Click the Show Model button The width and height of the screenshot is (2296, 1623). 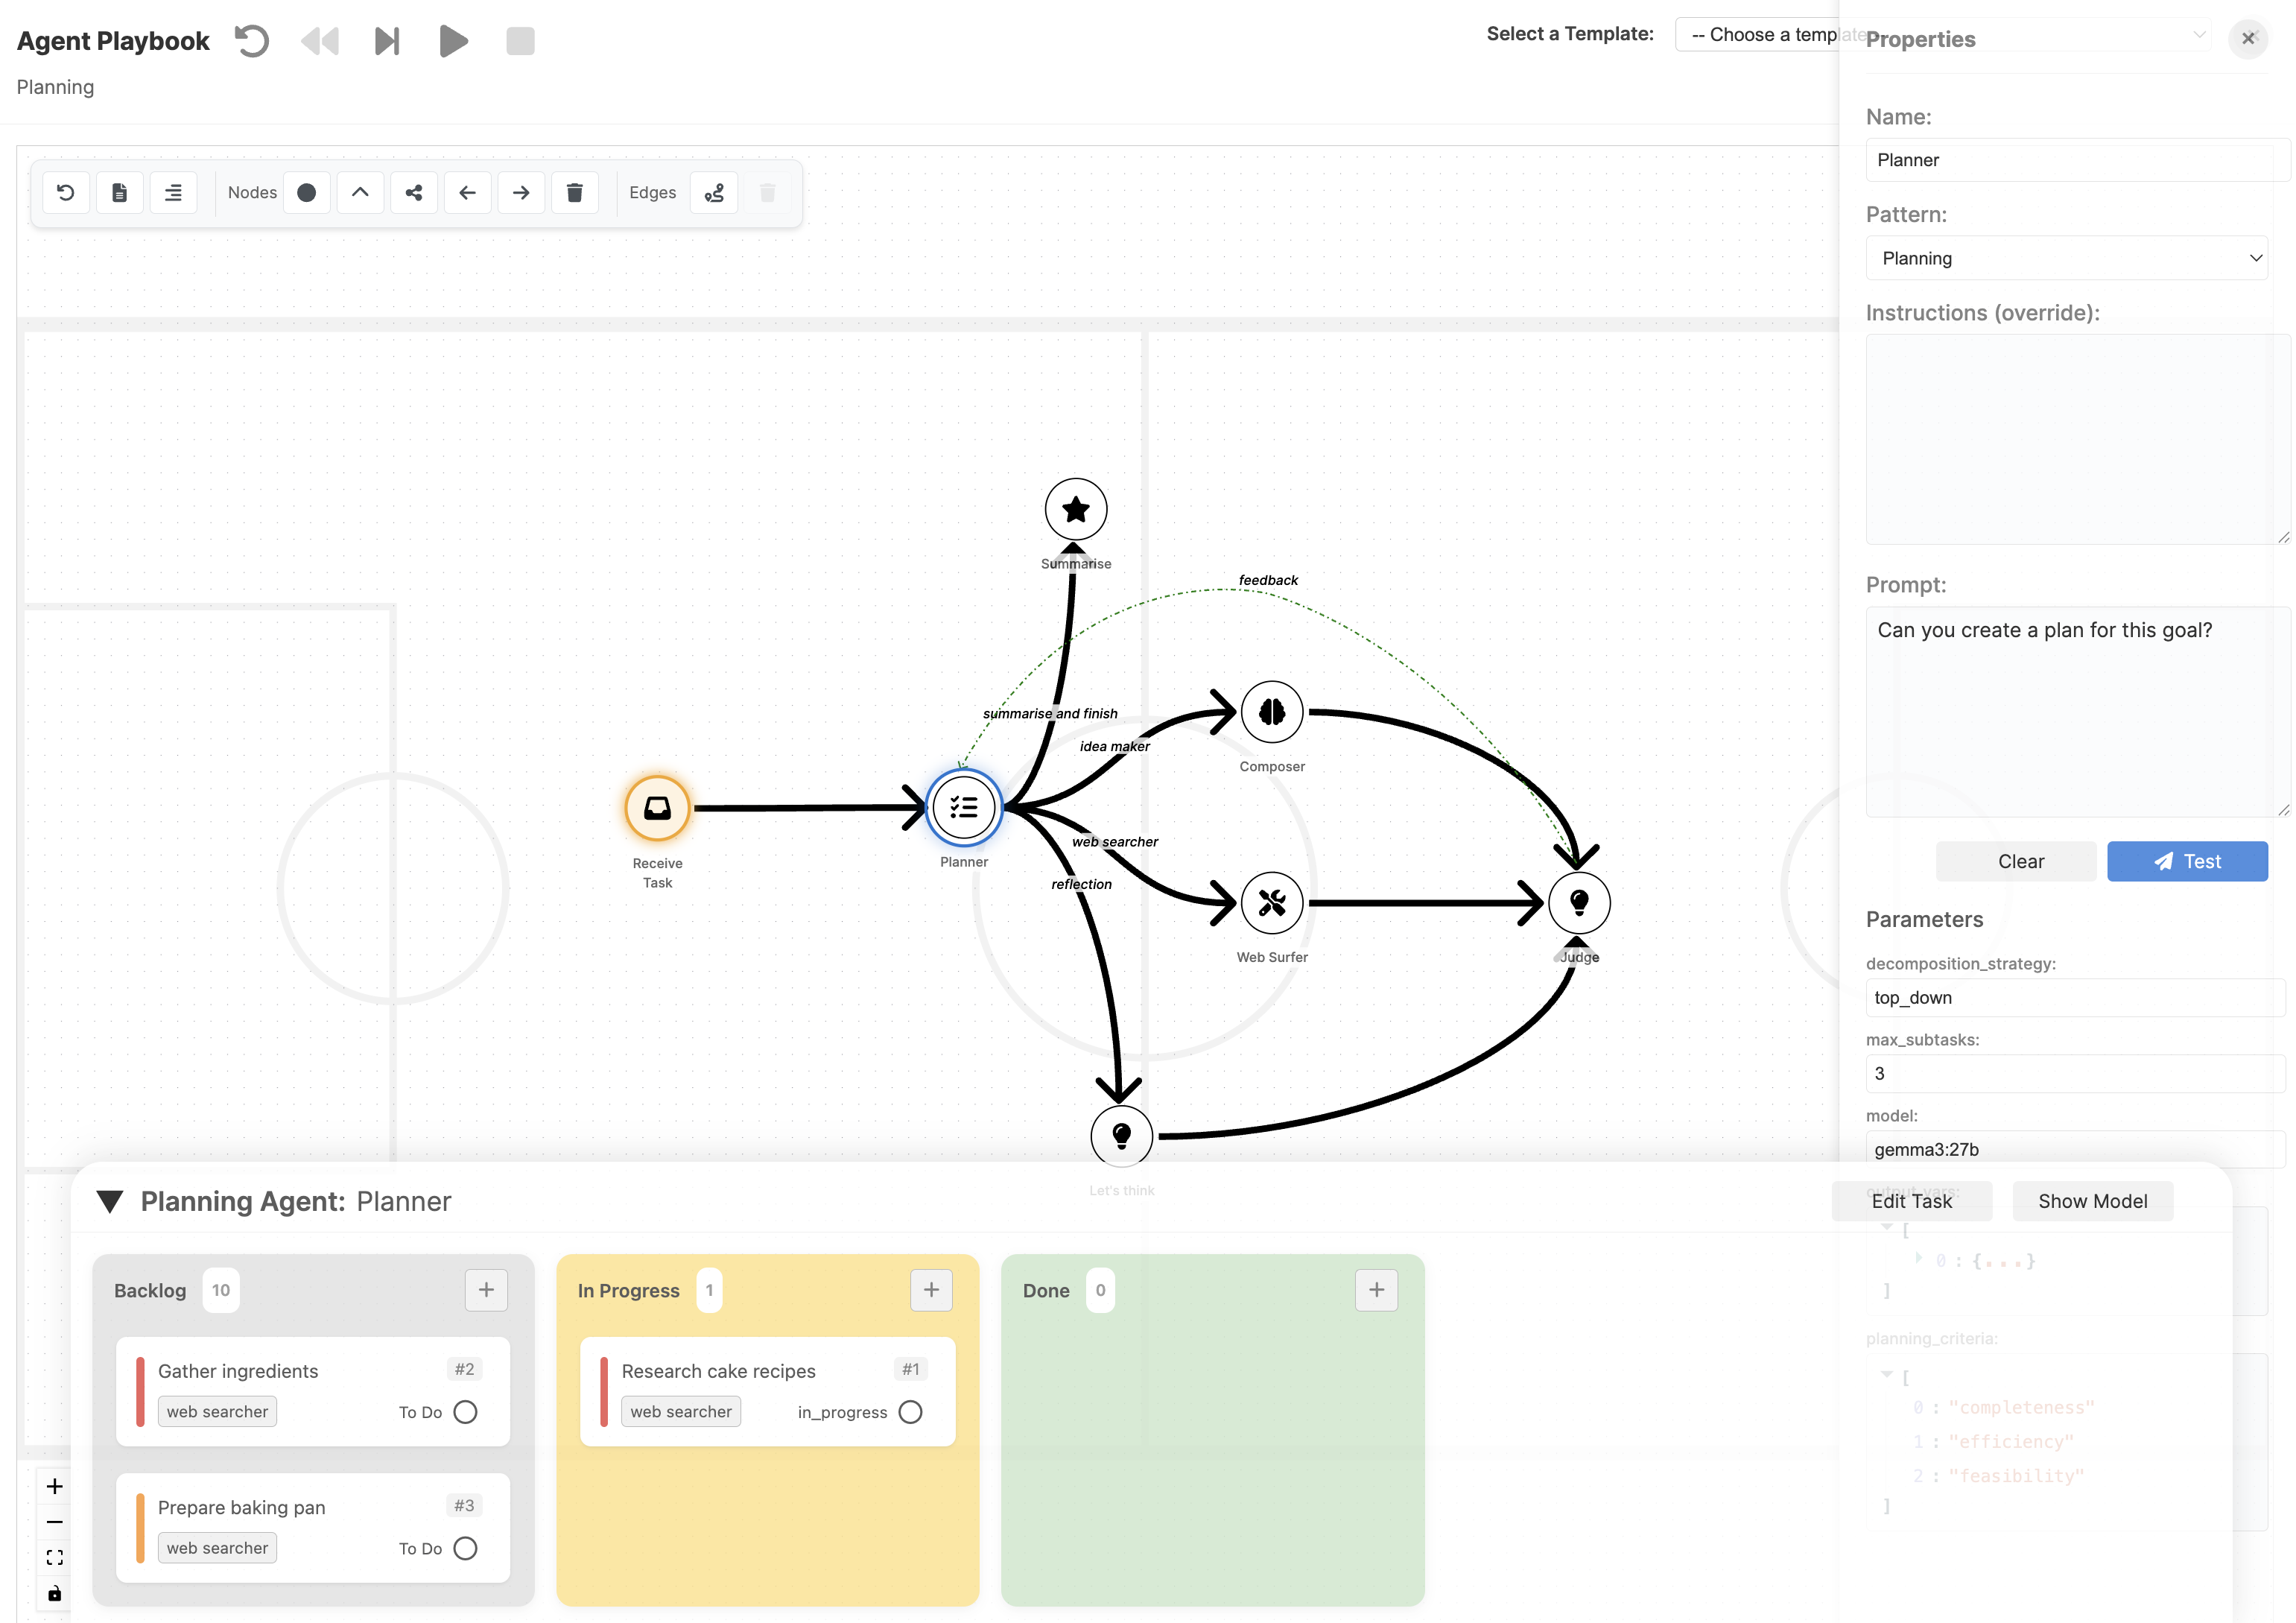tap(2092, 1201)
